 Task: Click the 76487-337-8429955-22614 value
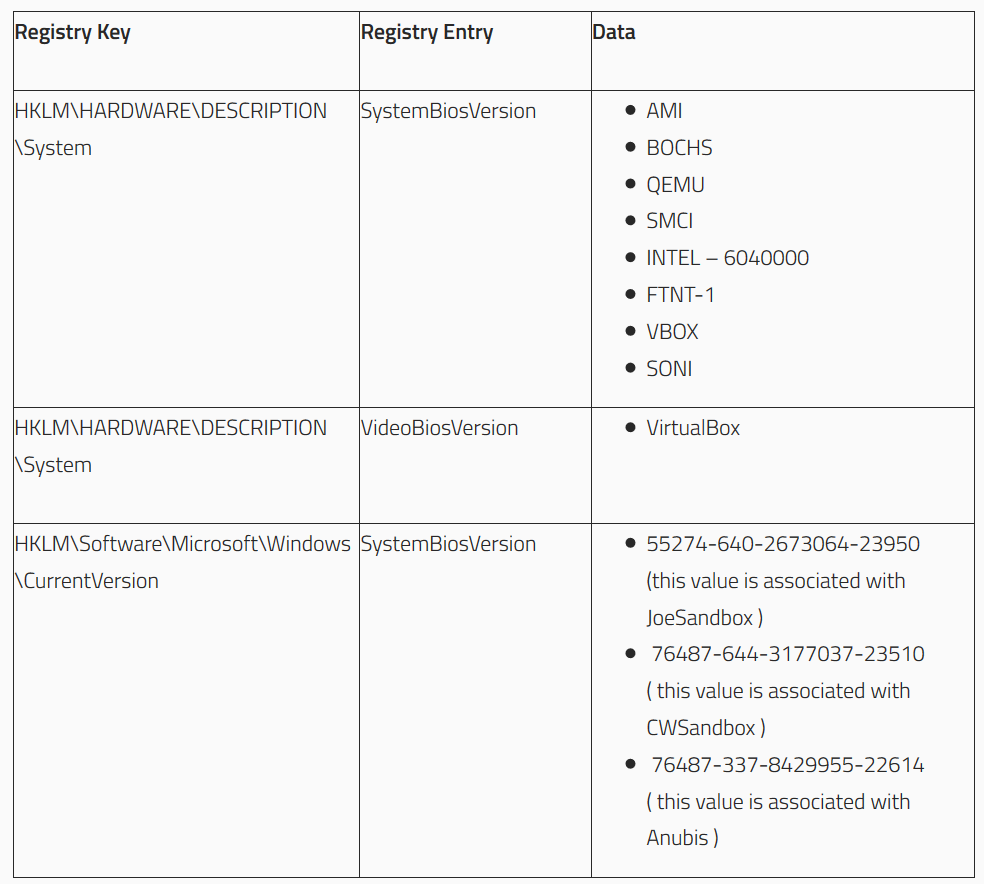point(788,765)
